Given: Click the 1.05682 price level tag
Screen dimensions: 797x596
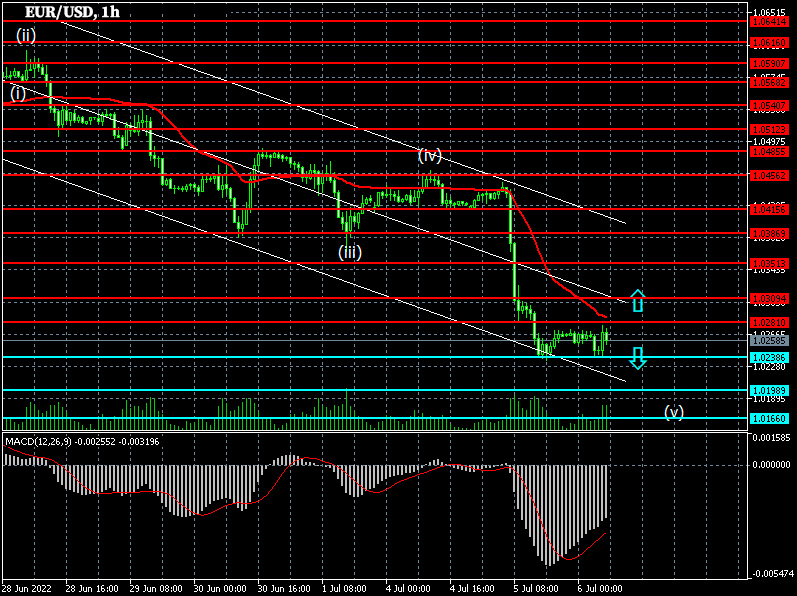Looking at the screenshot, I should (770, 82).
